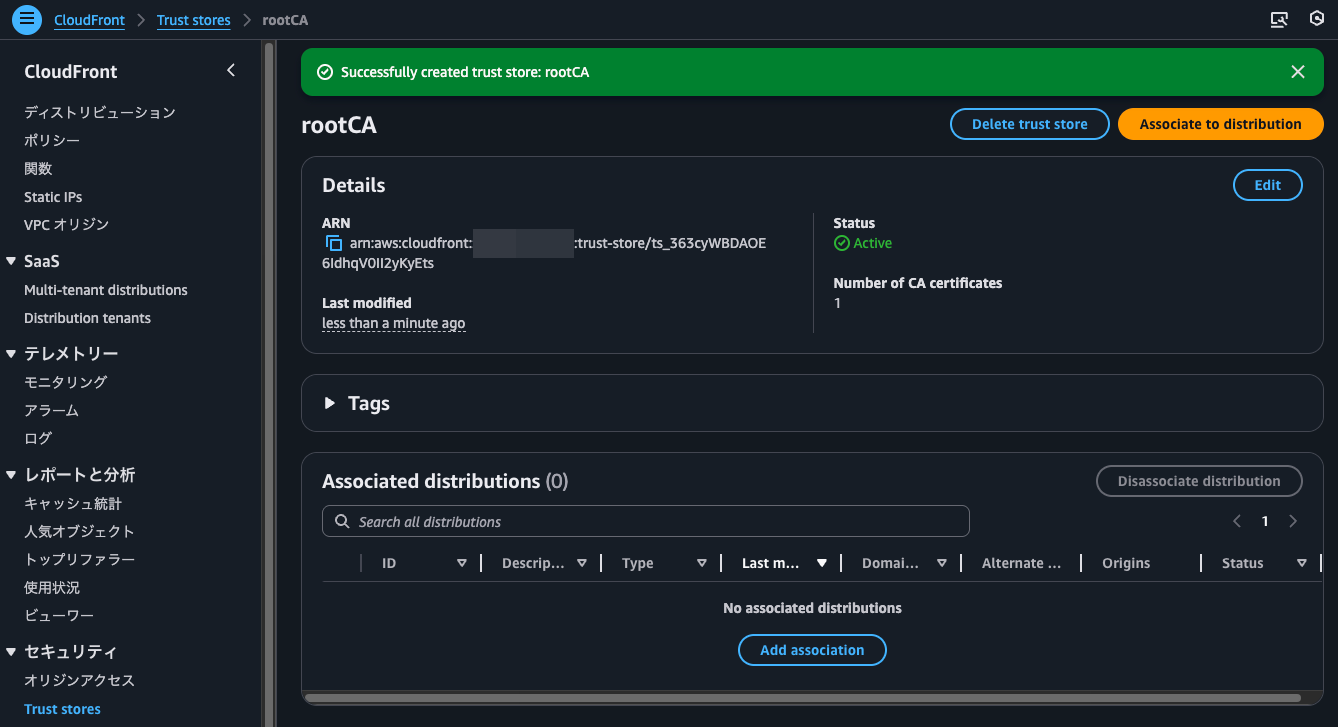Click the hexagon settings icon in top bar
Viewport: 1338px width, 727px height.
click(1316, 18)
